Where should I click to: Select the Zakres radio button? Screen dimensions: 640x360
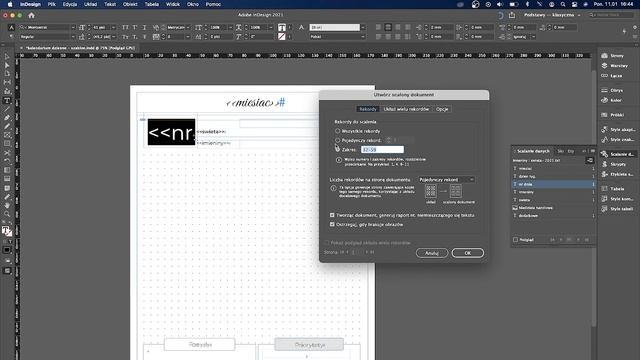pyautogui.click(x=338, y=149)
